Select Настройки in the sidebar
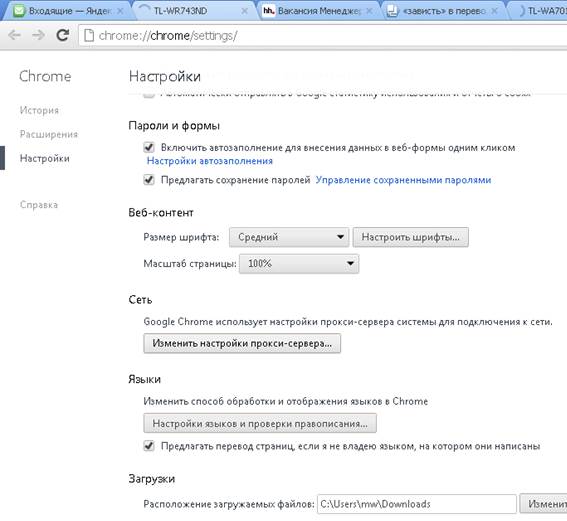This screenshot has height=521, width=567. point(45,158)
